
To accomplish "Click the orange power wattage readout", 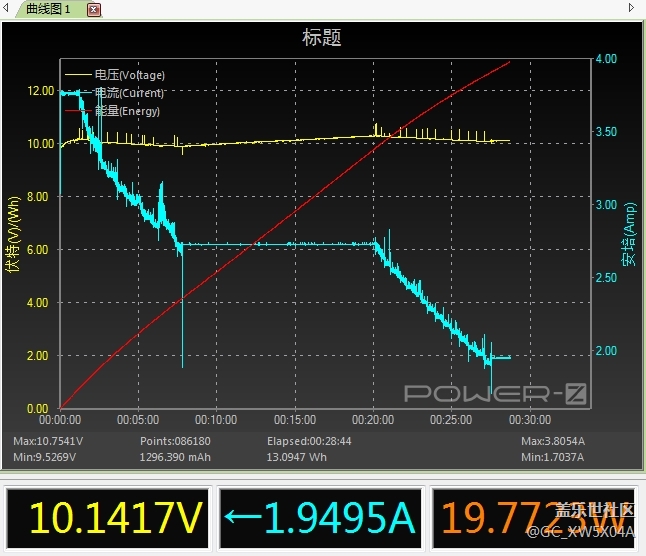I will click(x=534, y=519).
